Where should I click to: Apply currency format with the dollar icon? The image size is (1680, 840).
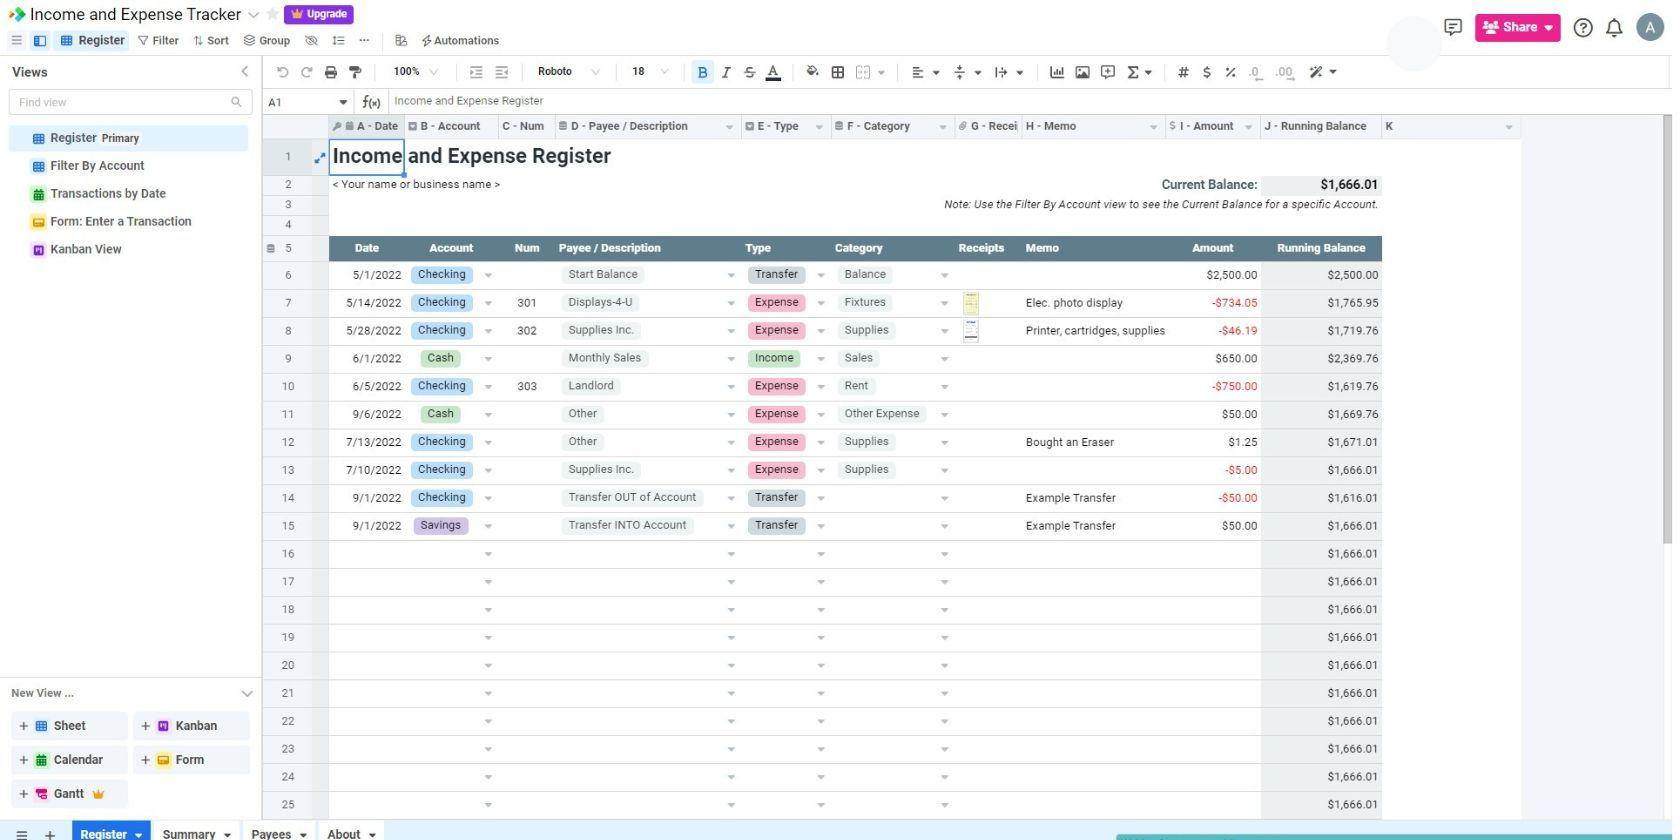[1207, 72]
